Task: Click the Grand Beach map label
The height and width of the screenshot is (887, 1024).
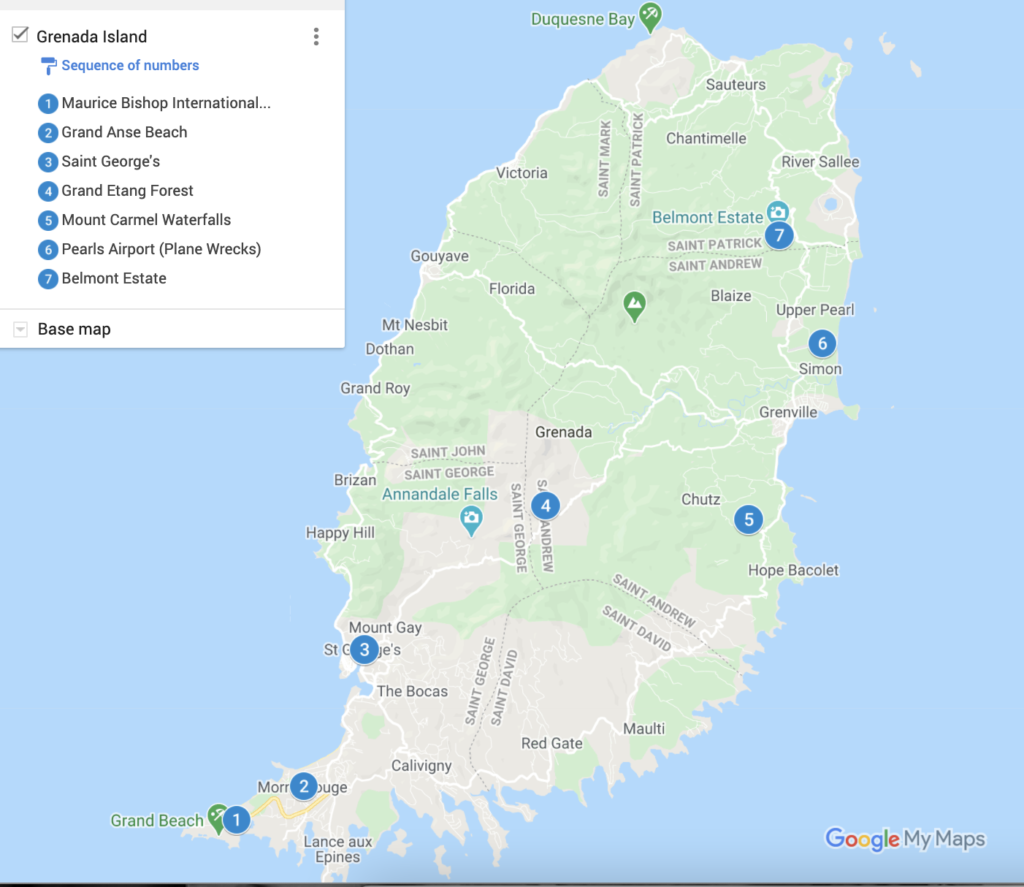Action: [157, 820]
